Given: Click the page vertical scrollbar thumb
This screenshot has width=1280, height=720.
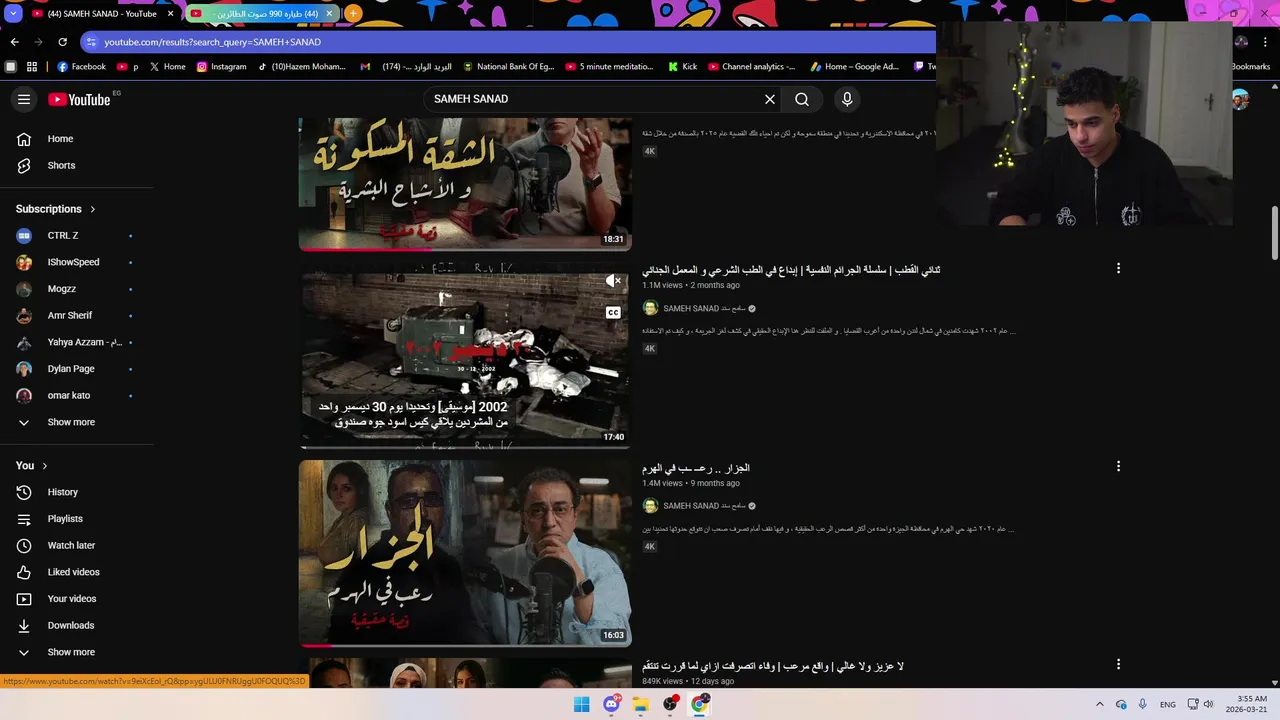Looking at the screenshot, I should pyautogui.click(x=1274, y=233).
